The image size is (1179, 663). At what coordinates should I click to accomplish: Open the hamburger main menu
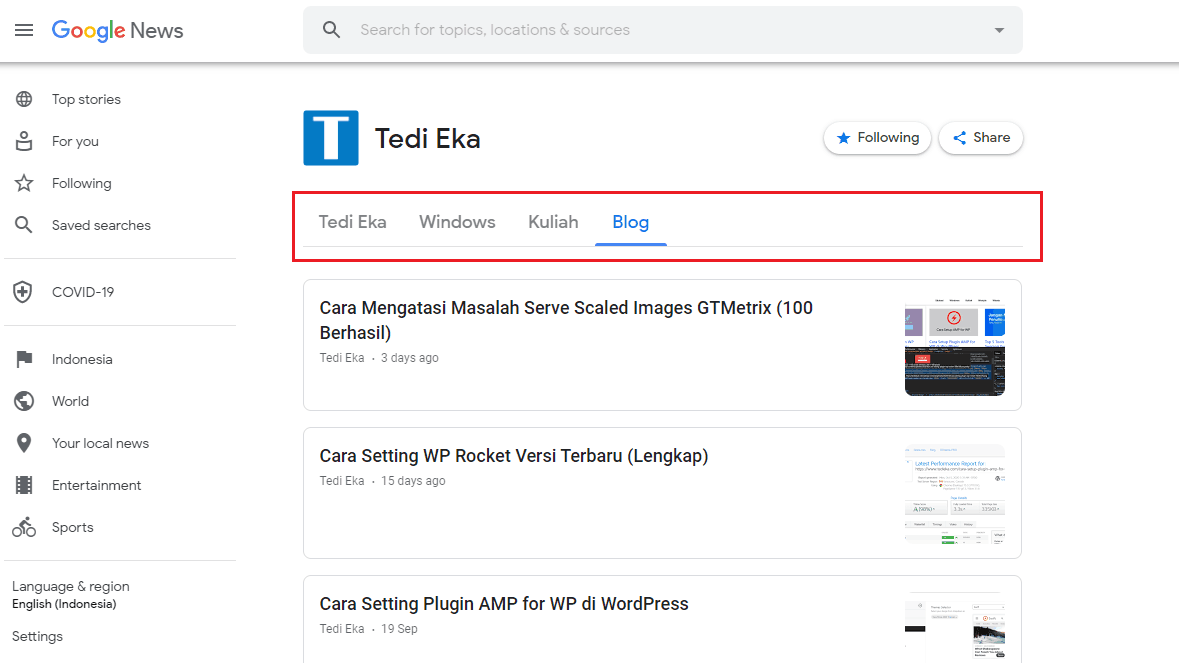(24, 30)
